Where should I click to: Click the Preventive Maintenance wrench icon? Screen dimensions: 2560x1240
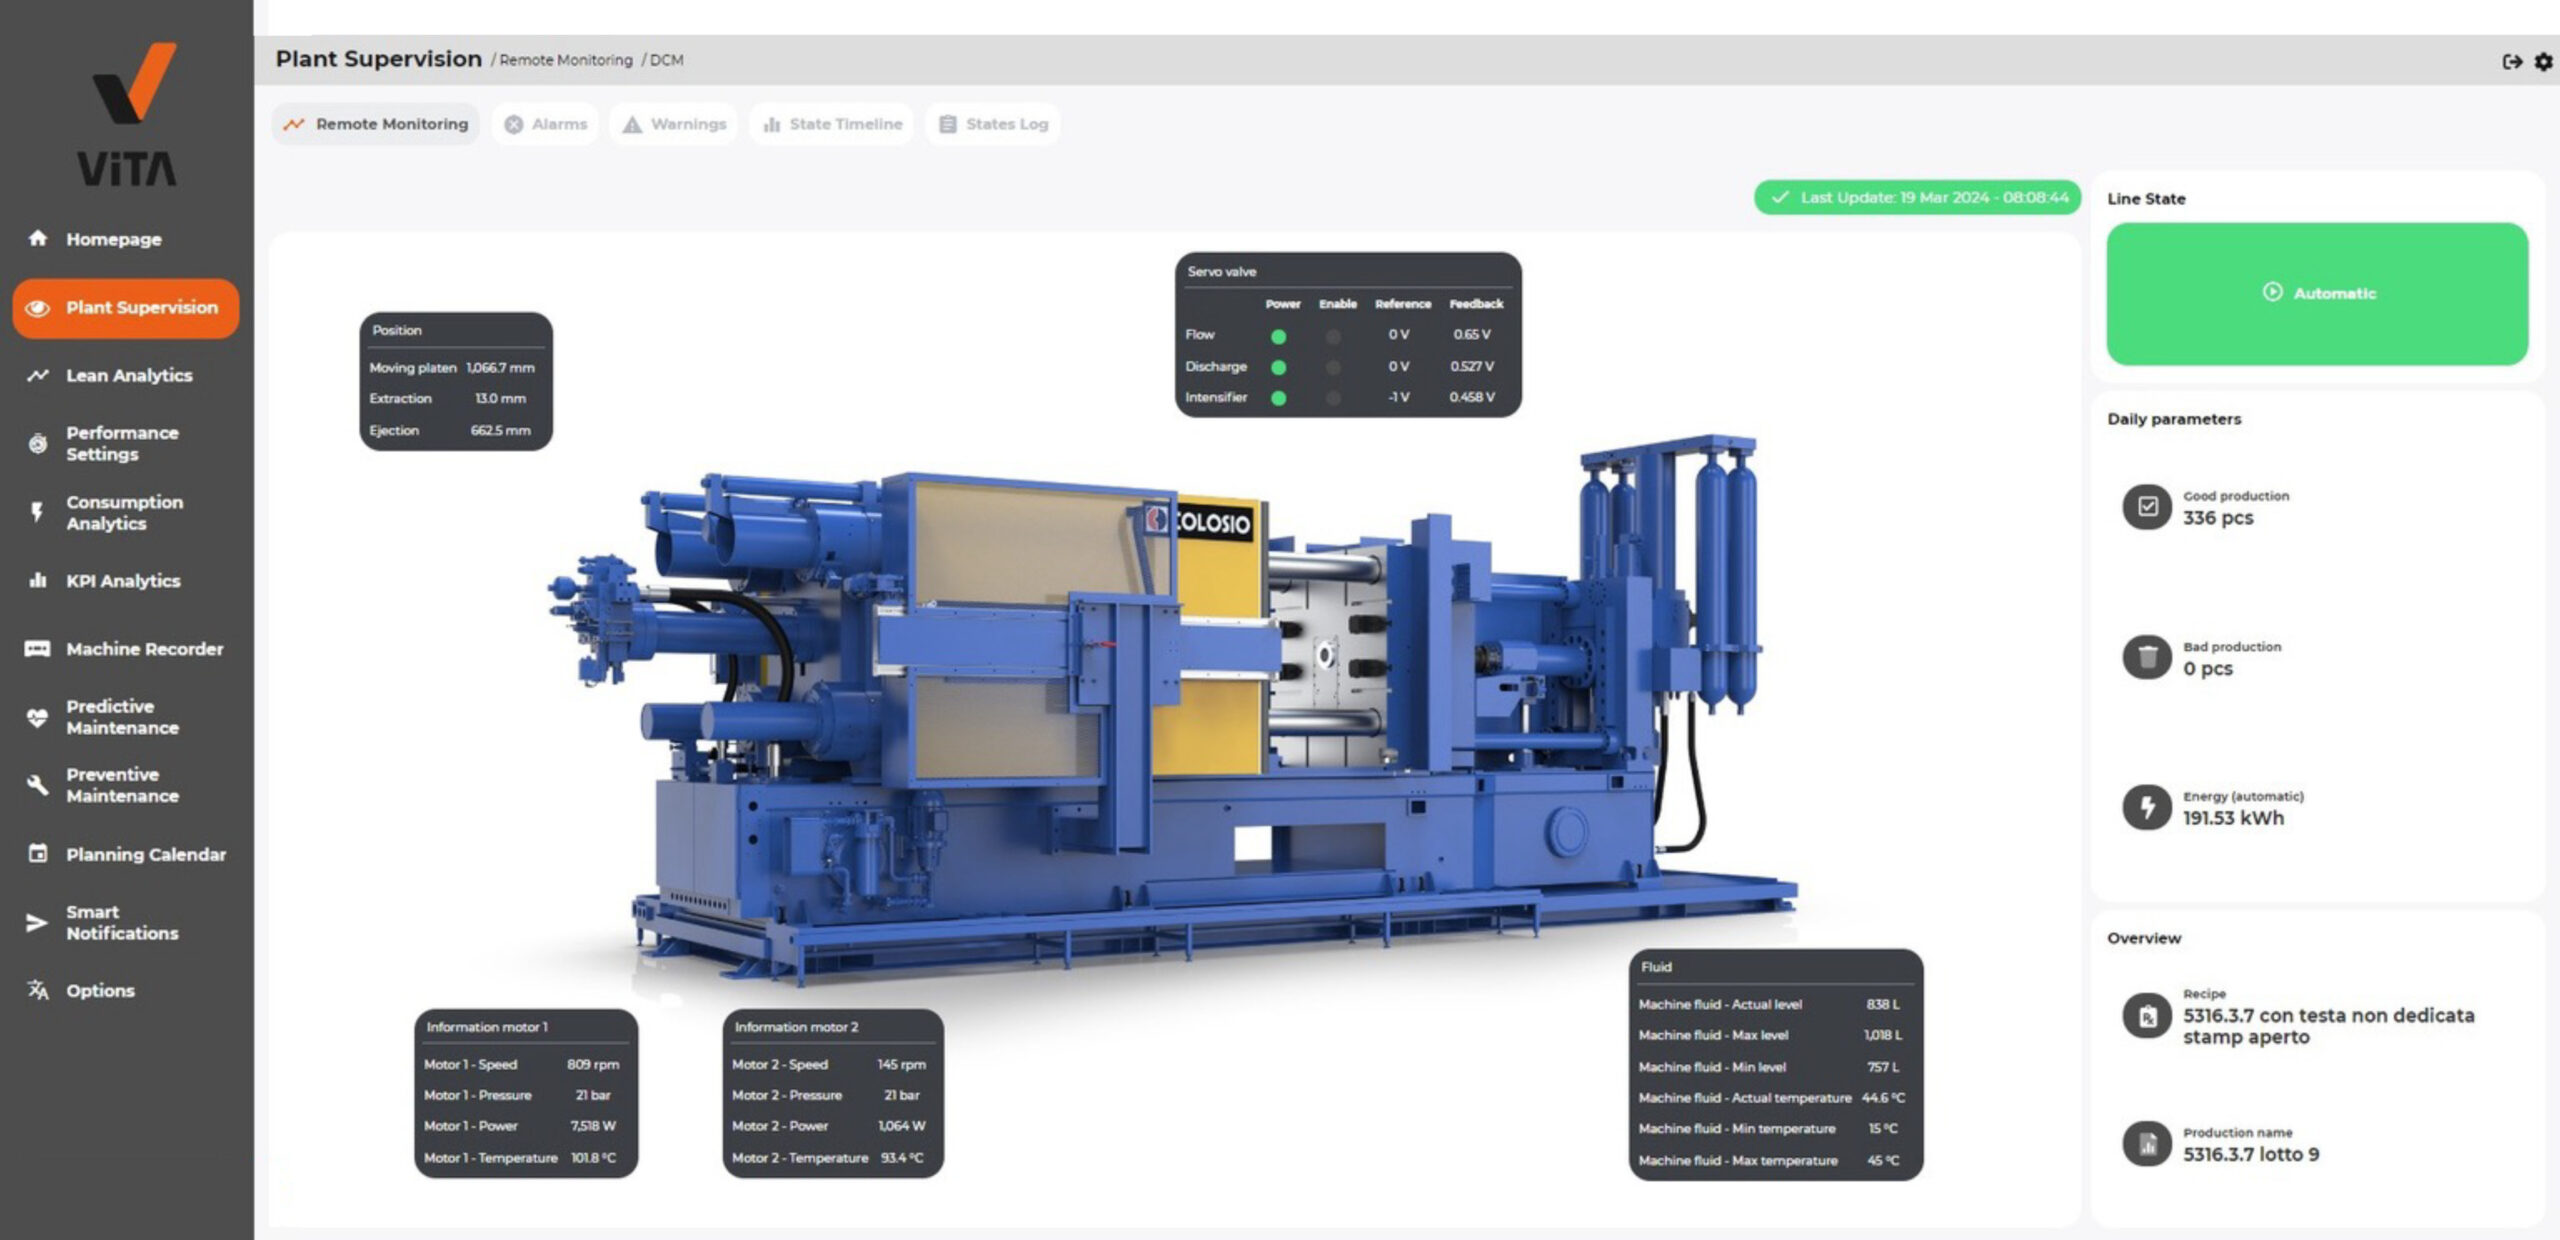(37, 785)
